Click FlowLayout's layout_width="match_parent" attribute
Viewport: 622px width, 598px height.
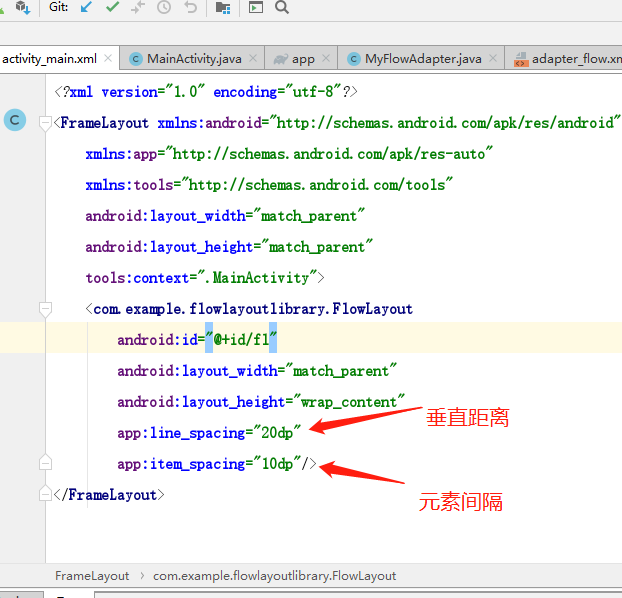pos(257,371)
